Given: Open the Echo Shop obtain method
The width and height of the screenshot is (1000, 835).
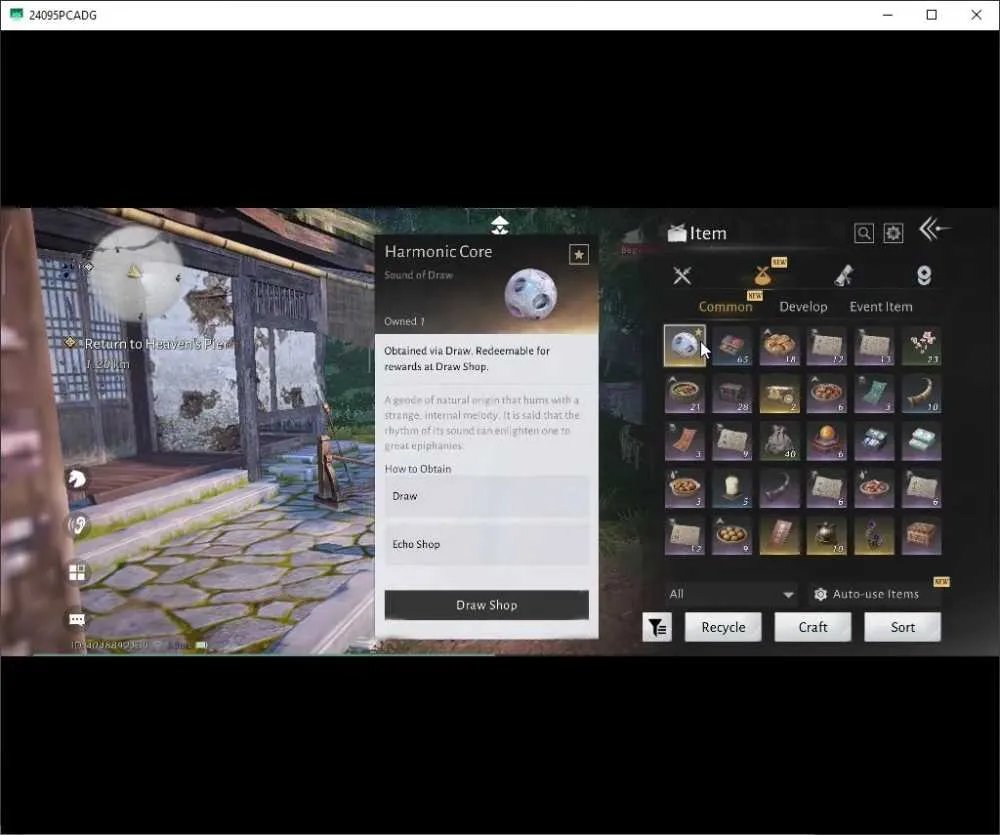Looking at the screenshot, I should point(487,544).
